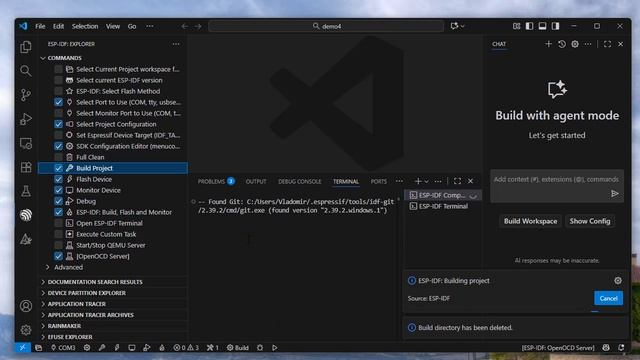The height and width of the screenshot is (360, 640).
Task: Click the run triangle in status bar
Action: coord(275,347)
